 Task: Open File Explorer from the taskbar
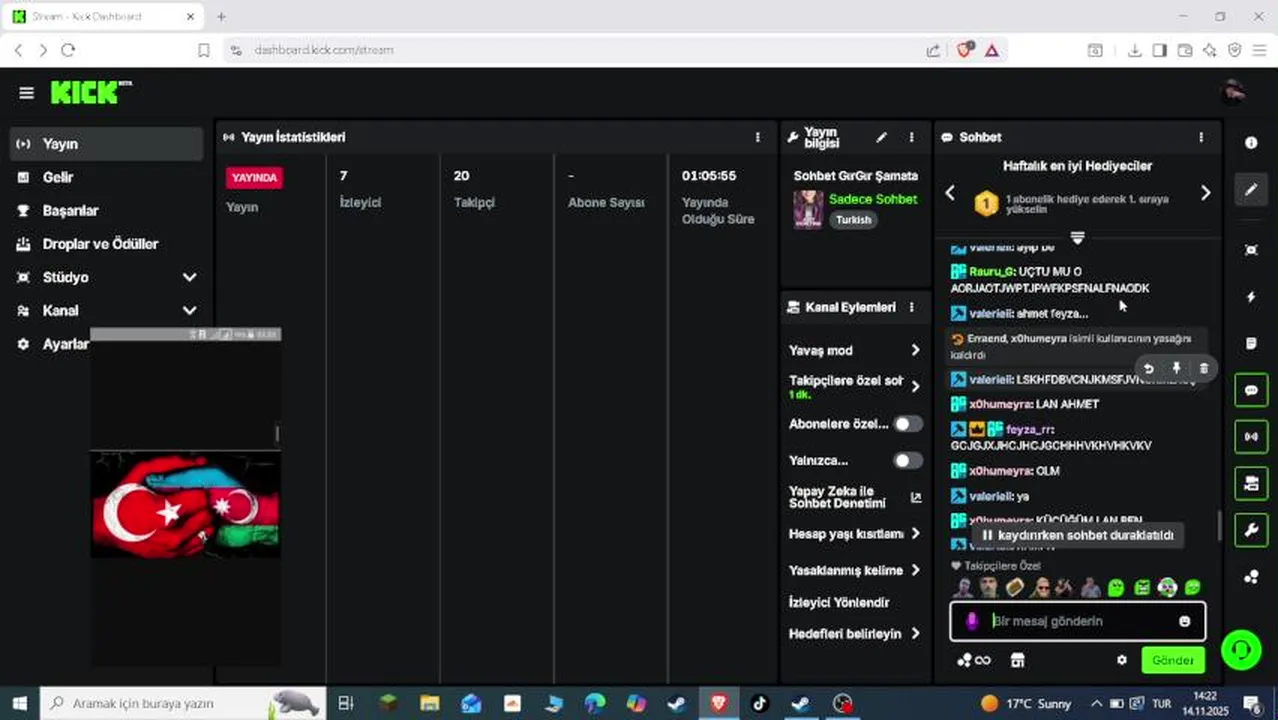(x=429, y=703)
